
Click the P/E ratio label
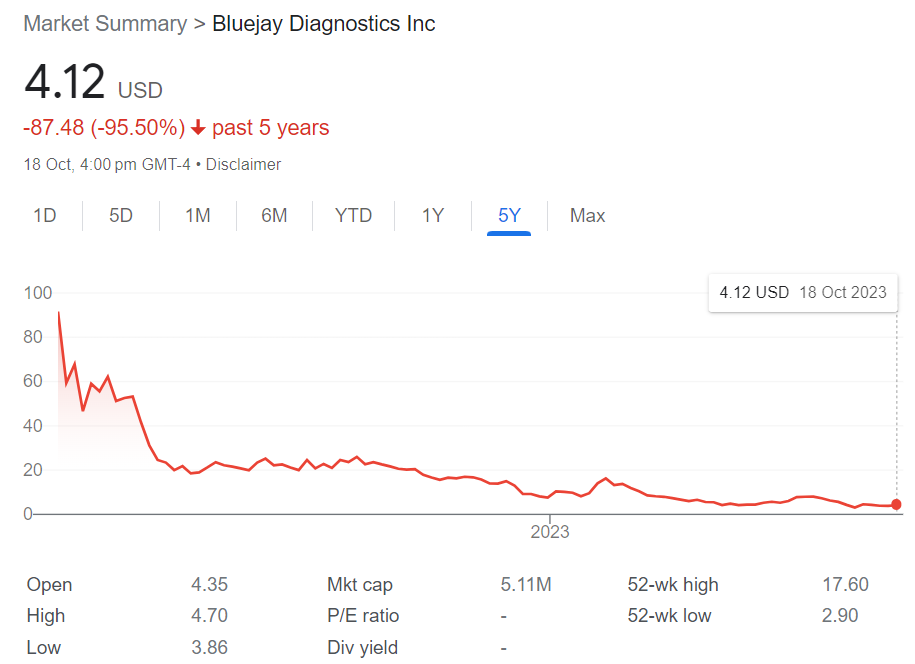[363, 616]
